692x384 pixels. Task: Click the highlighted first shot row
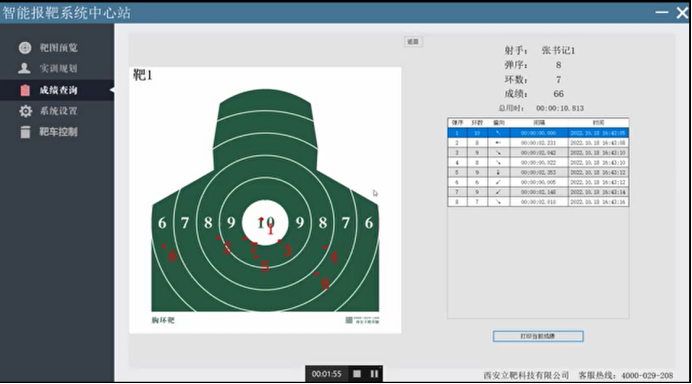(x=538, y=133)
